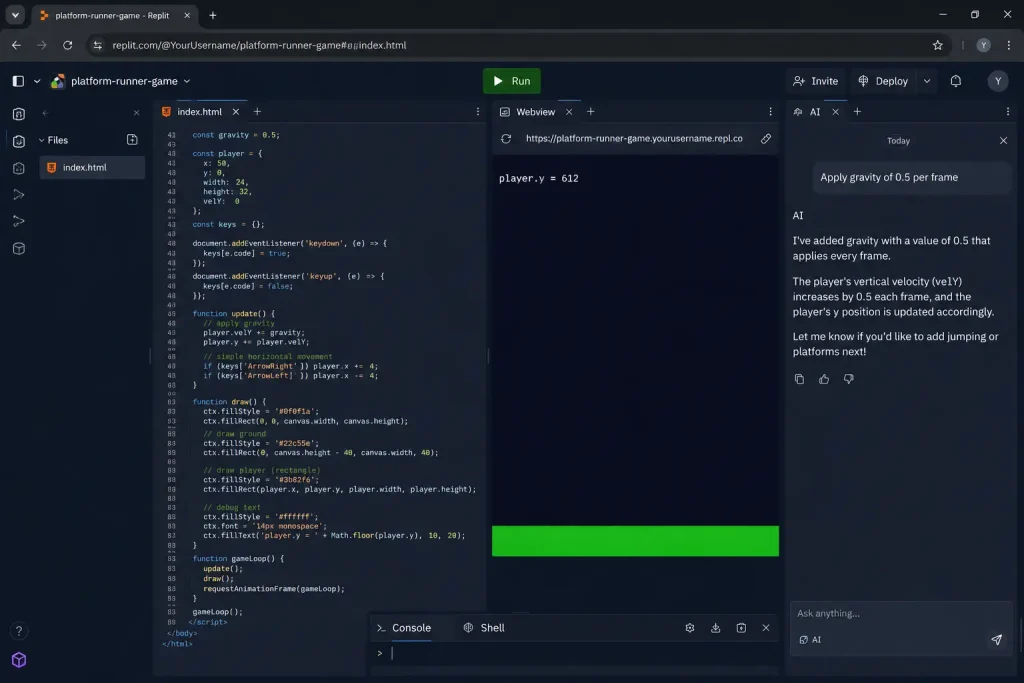Open console settings gear
This screenshot has width=1024, height=683.
click(x=690, y=627)
